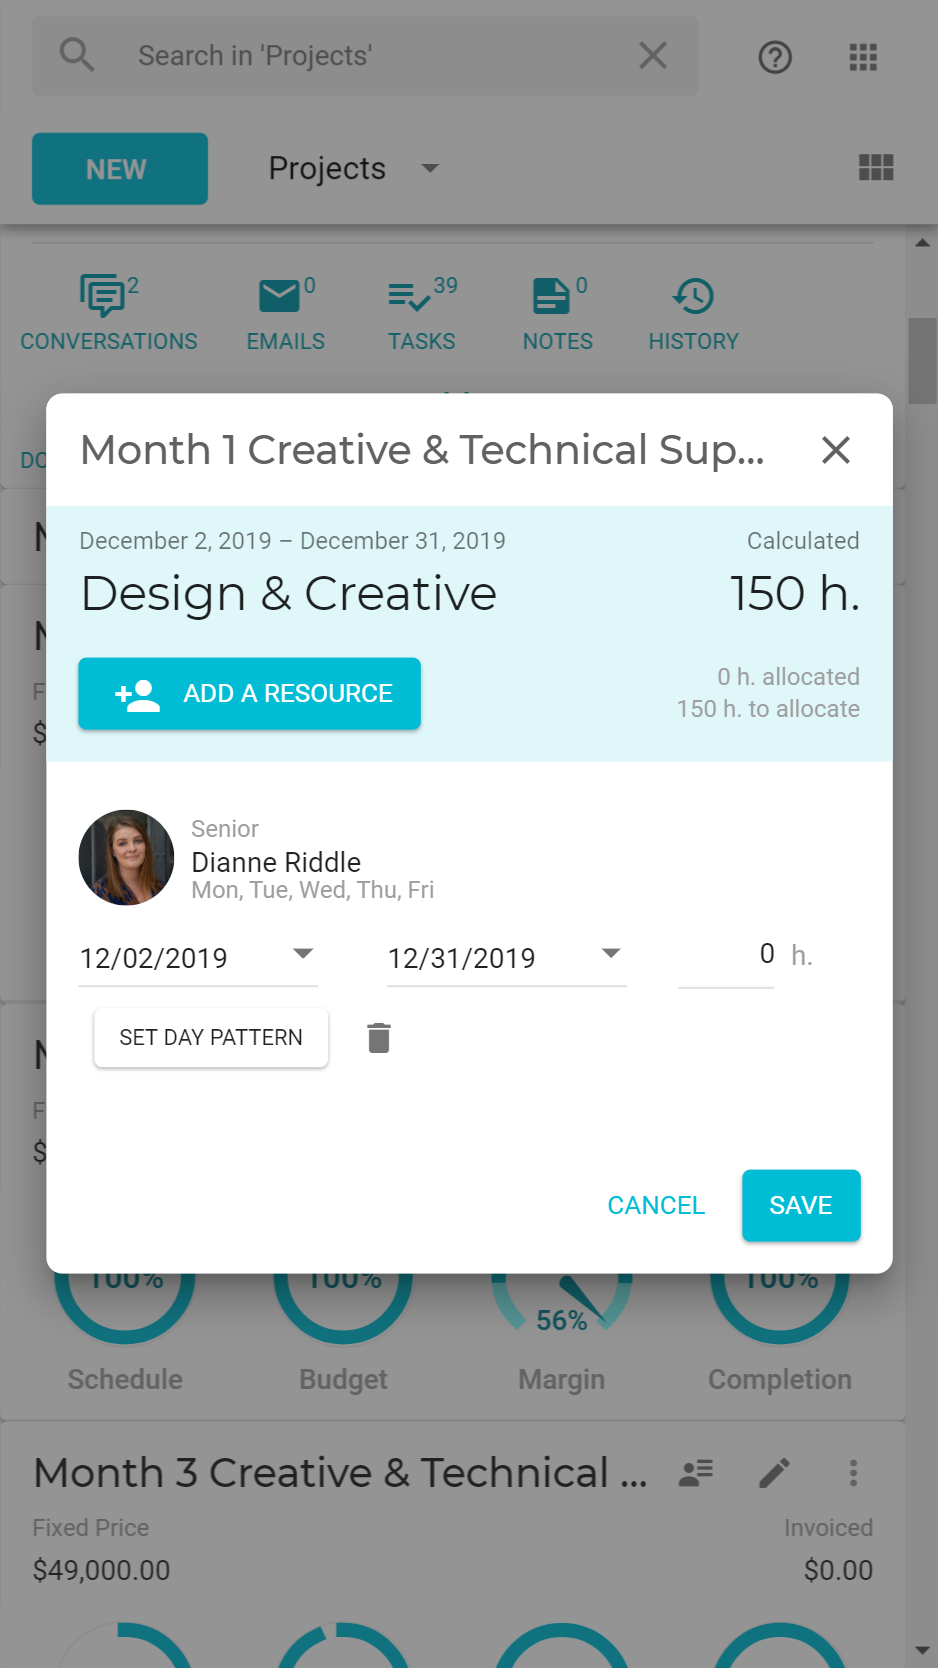Screen dimensions: 938x1668
Task: Open the Tasks tab
Action: pyautogui.click(x=422, y=314)
